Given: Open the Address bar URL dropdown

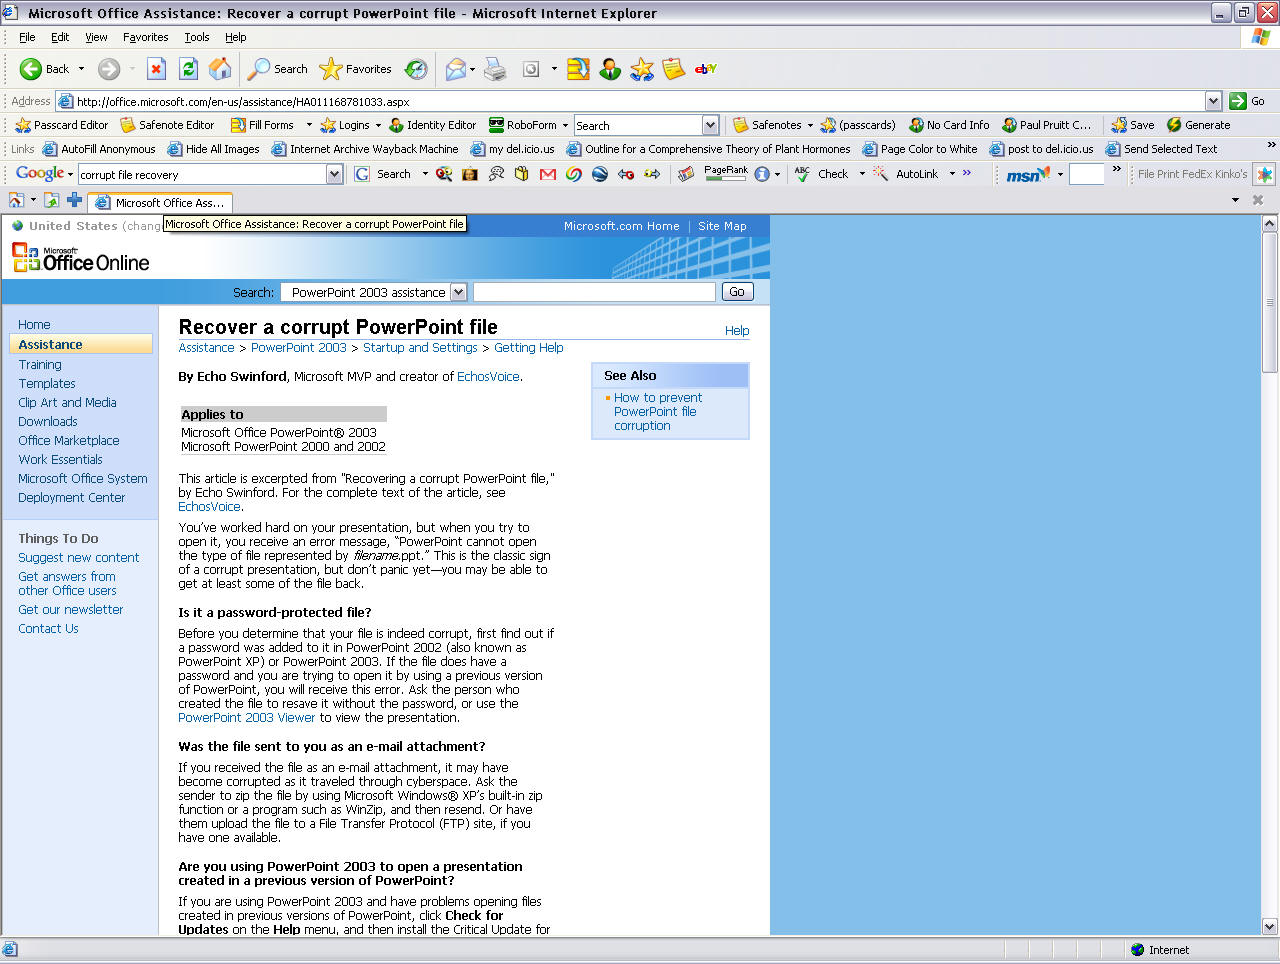Looking at the screenshot, I should tap(1213, 101).
